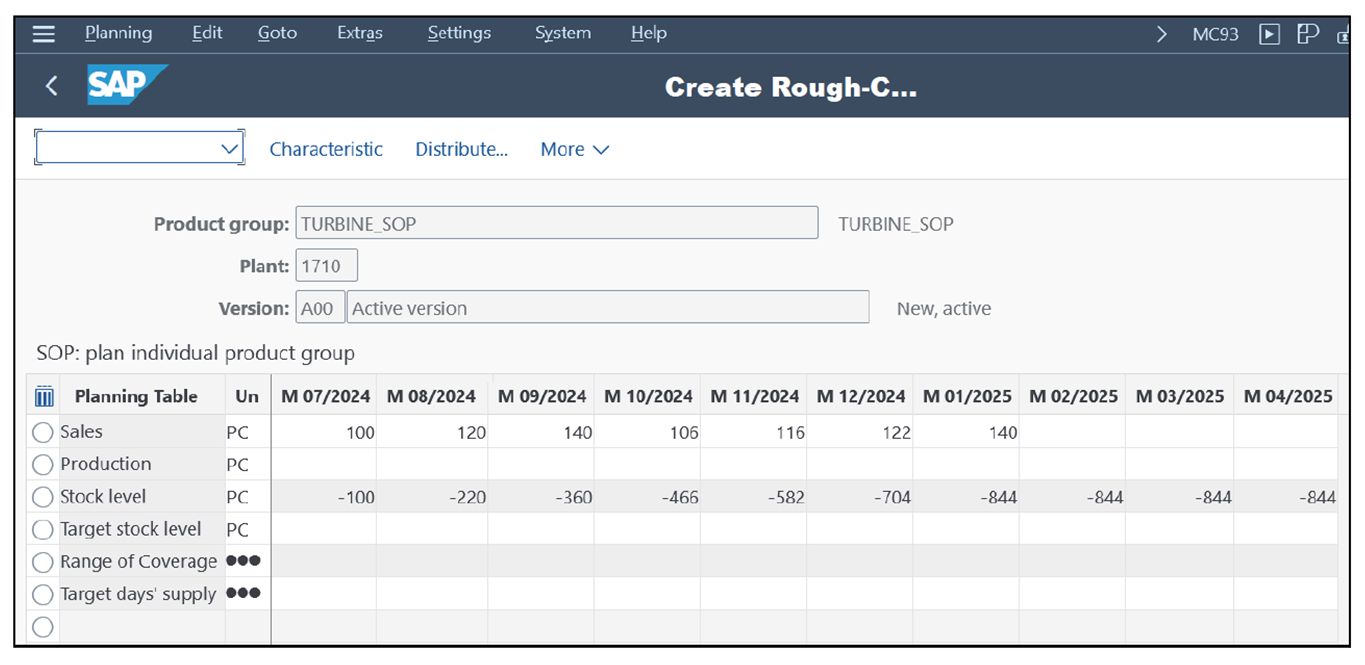The height and width of the screenshot is (665, 1365).
Task: Select the empty last row radio button
Action: click(x=43, y=627)
